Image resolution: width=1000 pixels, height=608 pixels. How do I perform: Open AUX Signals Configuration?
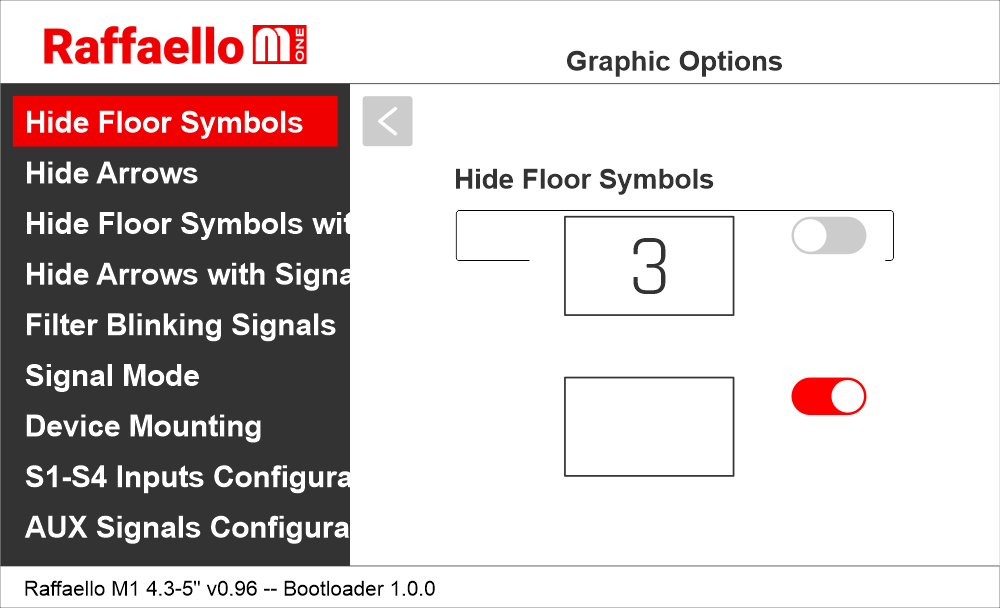[x=187, y=528]
